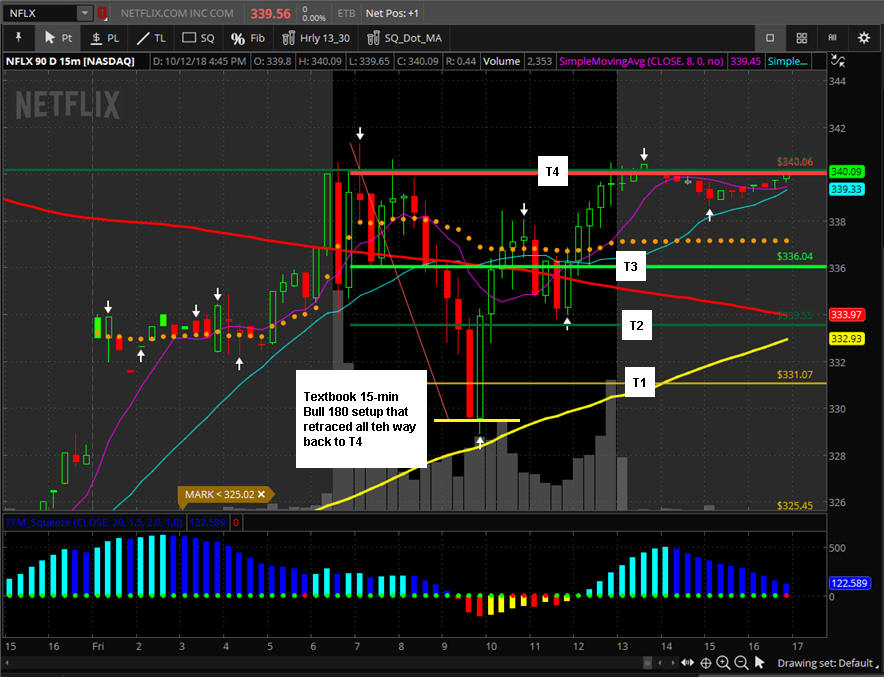
Task: Click the $325.45 price level label
Action: point(794,505)
